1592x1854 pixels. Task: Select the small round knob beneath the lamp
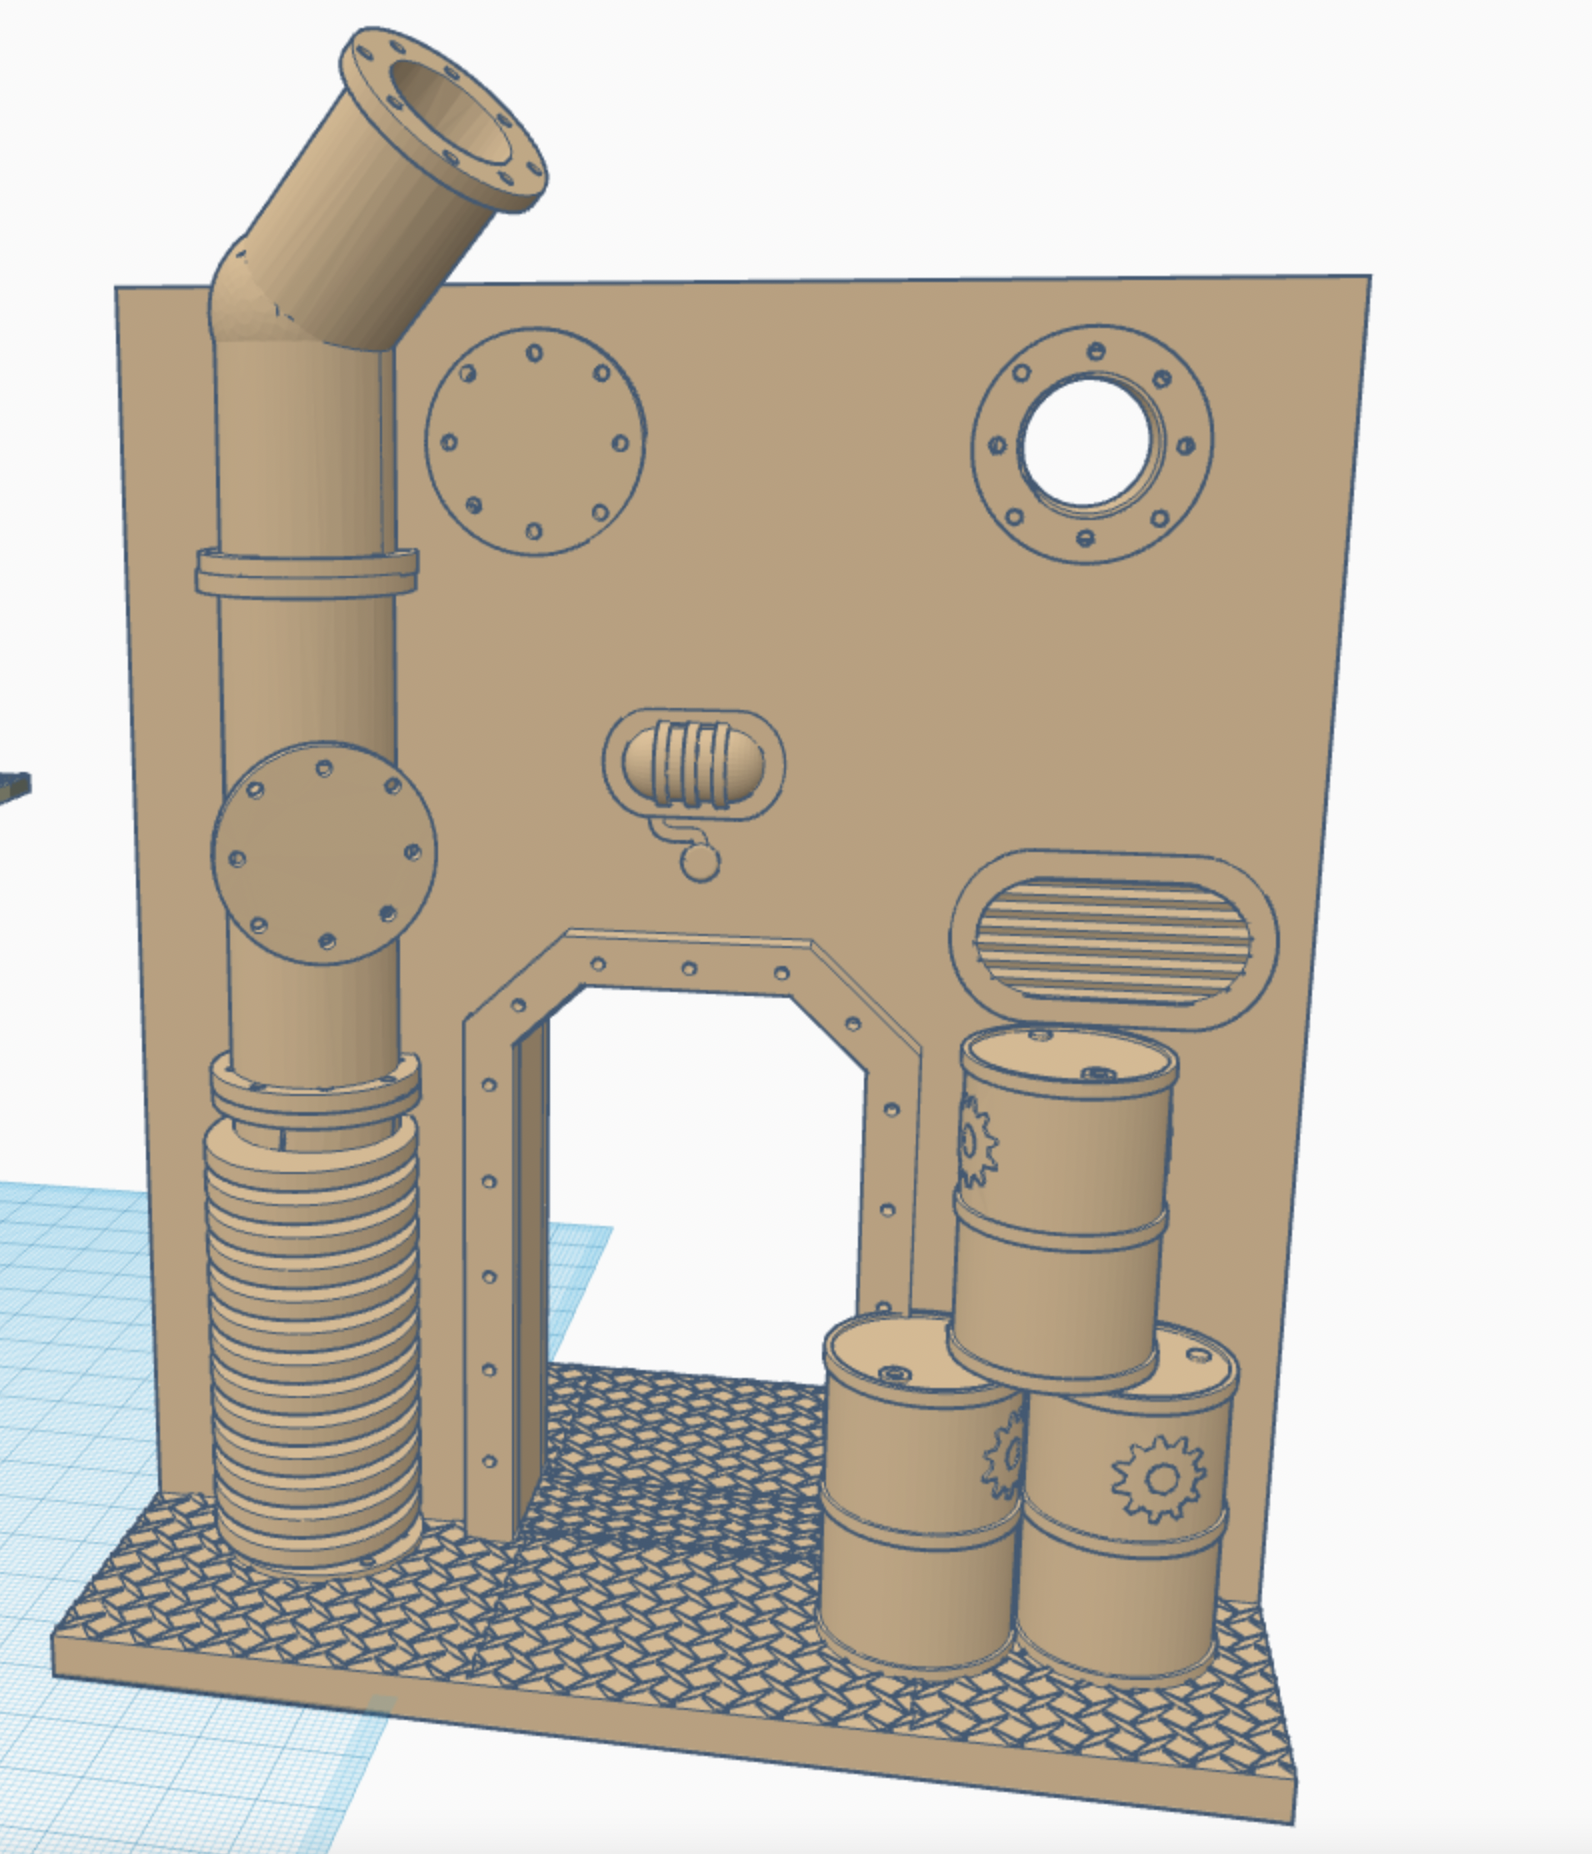tap(700, 862)
